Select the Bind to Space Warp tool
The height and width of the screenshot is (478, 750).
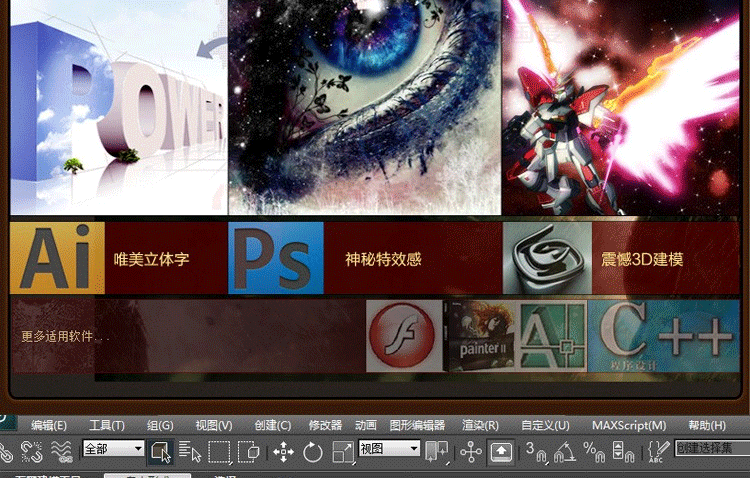coord(62,451)
